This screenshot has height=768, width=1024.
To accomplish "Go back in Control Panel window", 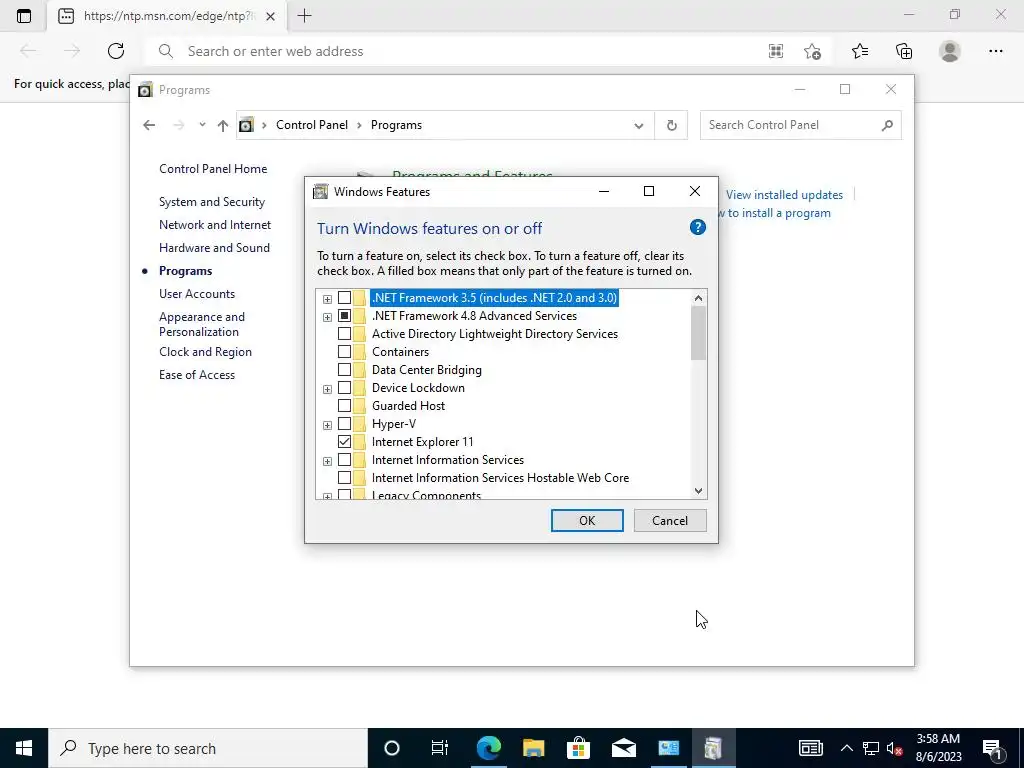I will 149,125.
